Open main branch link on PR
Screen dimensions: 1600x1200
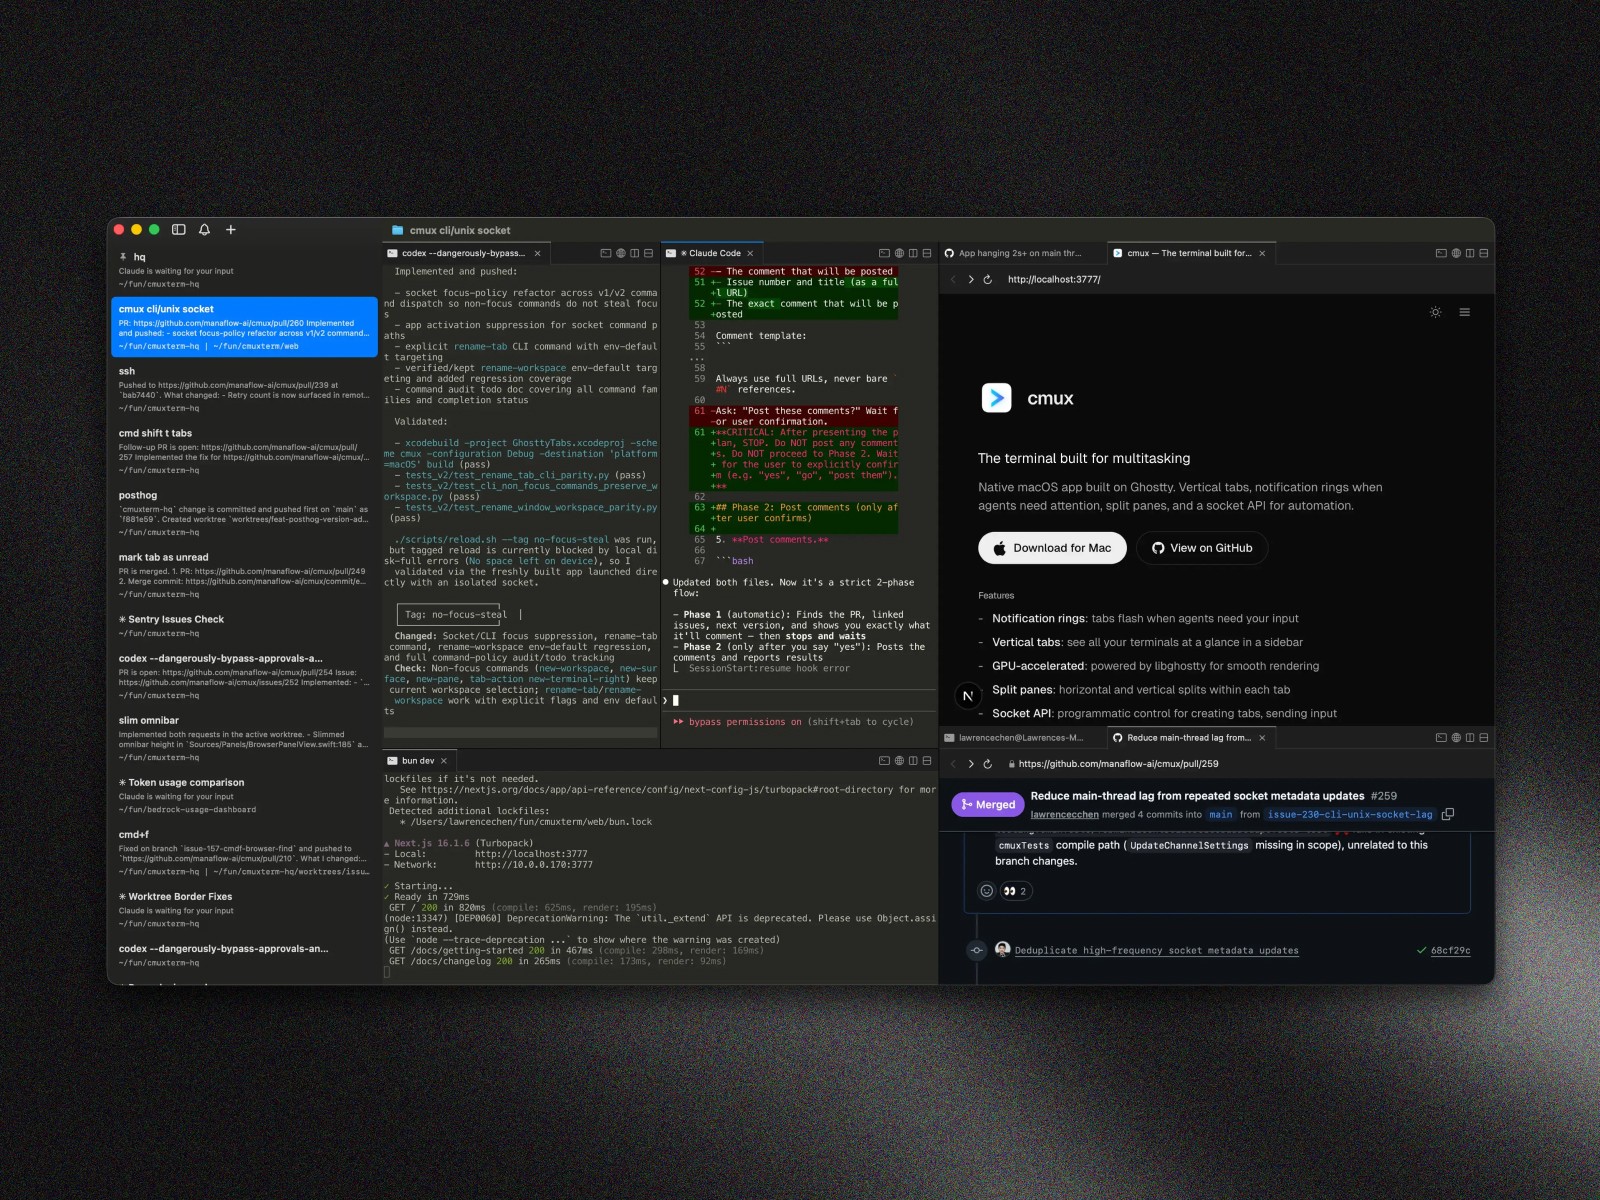[1221, 815]
